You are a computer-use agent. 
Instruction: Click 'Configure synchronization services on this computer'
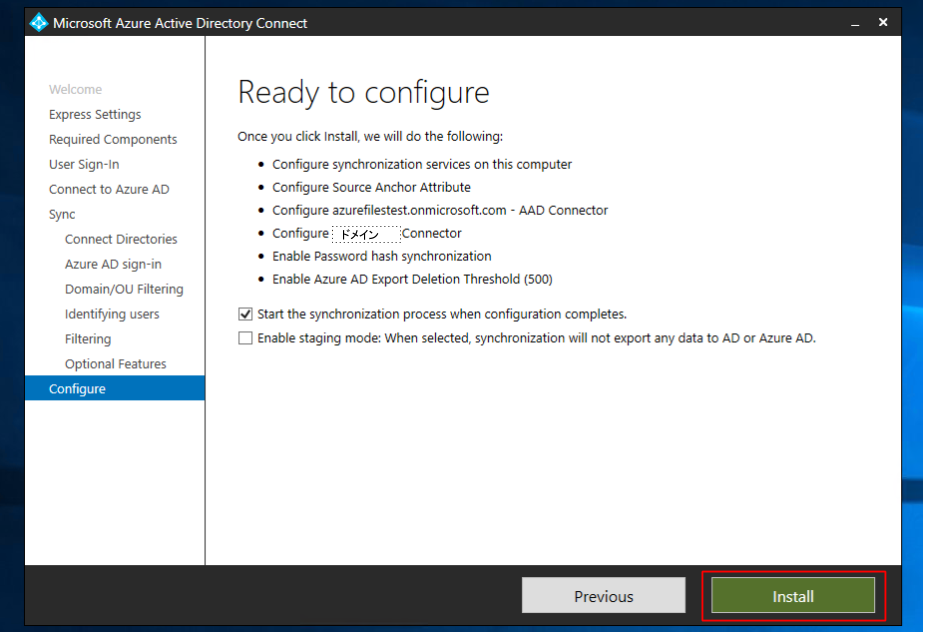[422, 164]
